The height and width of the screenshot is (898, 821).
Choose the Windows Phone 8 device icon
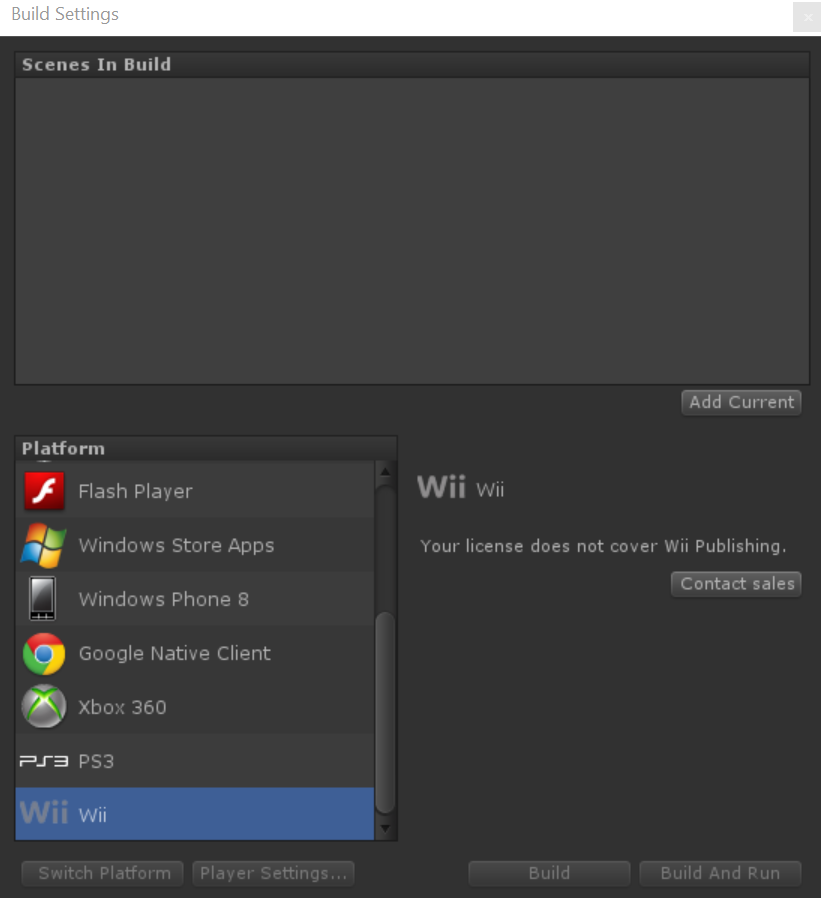click(x=43, y=598)
